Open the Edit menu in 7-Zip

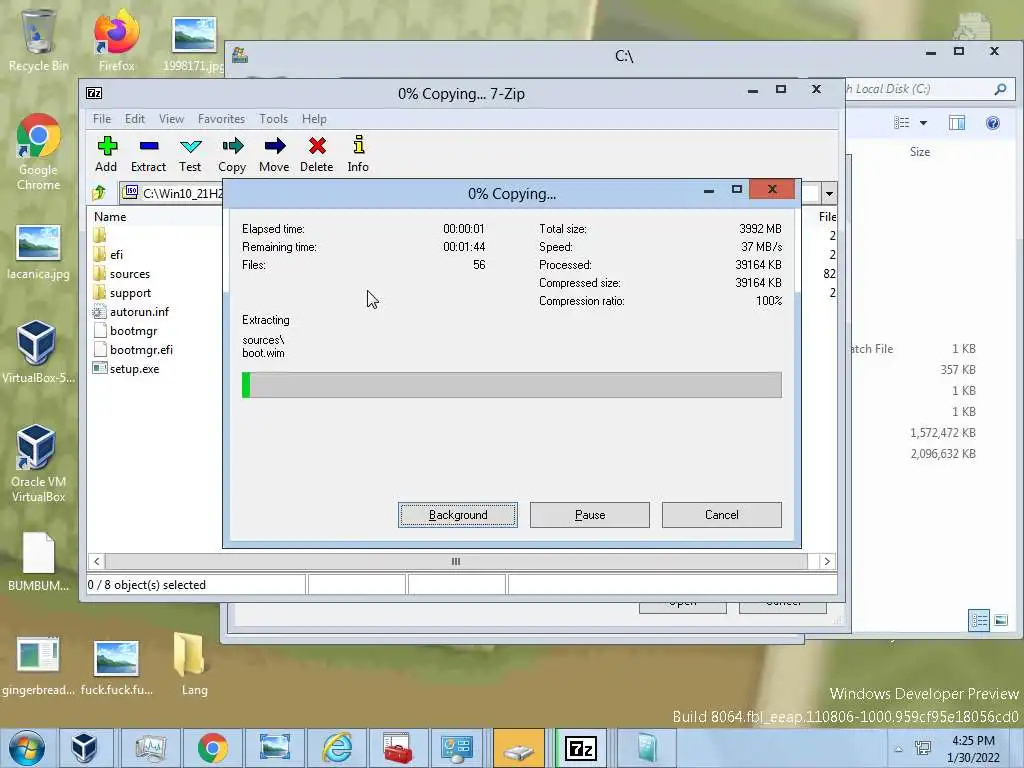click(135, 119)
